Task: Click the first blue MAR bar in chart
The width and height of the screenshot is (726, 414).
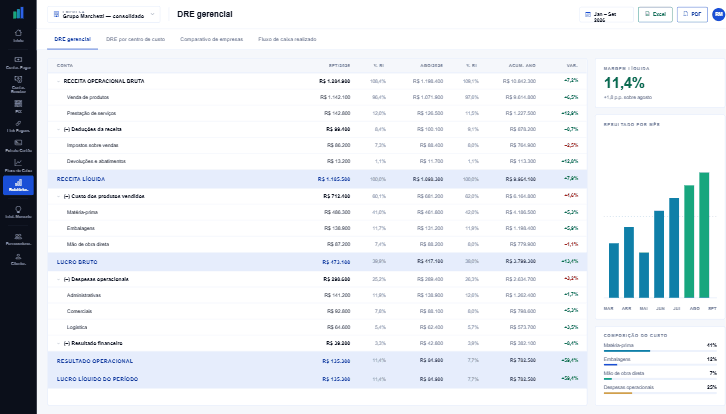Action: point(613,270)
